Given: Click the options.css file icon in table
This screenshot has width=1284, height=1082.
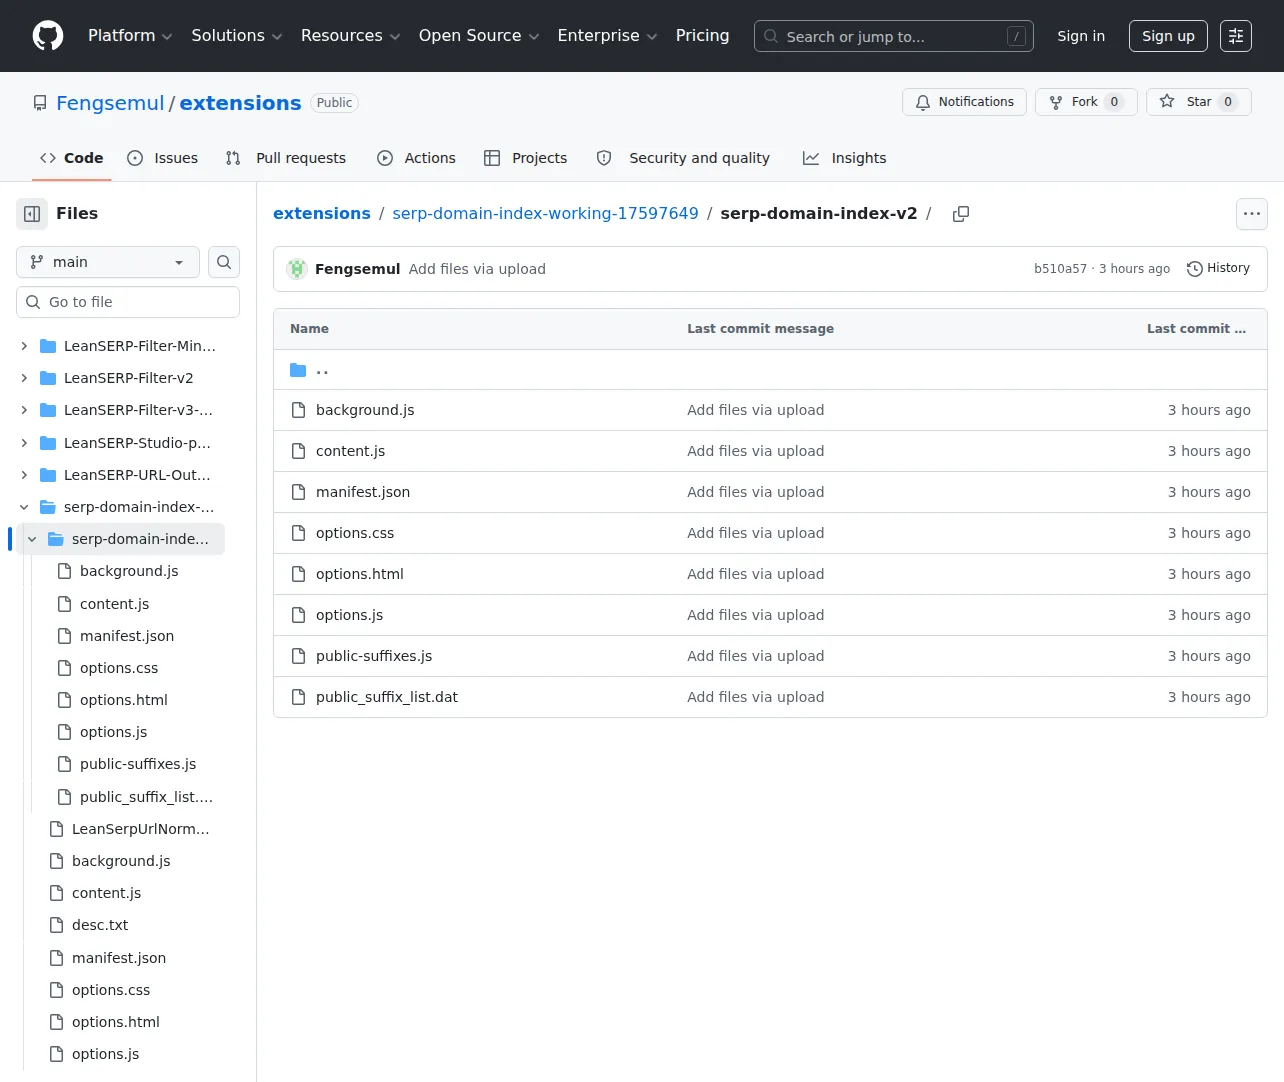Looking at the screenshot, I should pos(298,533).
